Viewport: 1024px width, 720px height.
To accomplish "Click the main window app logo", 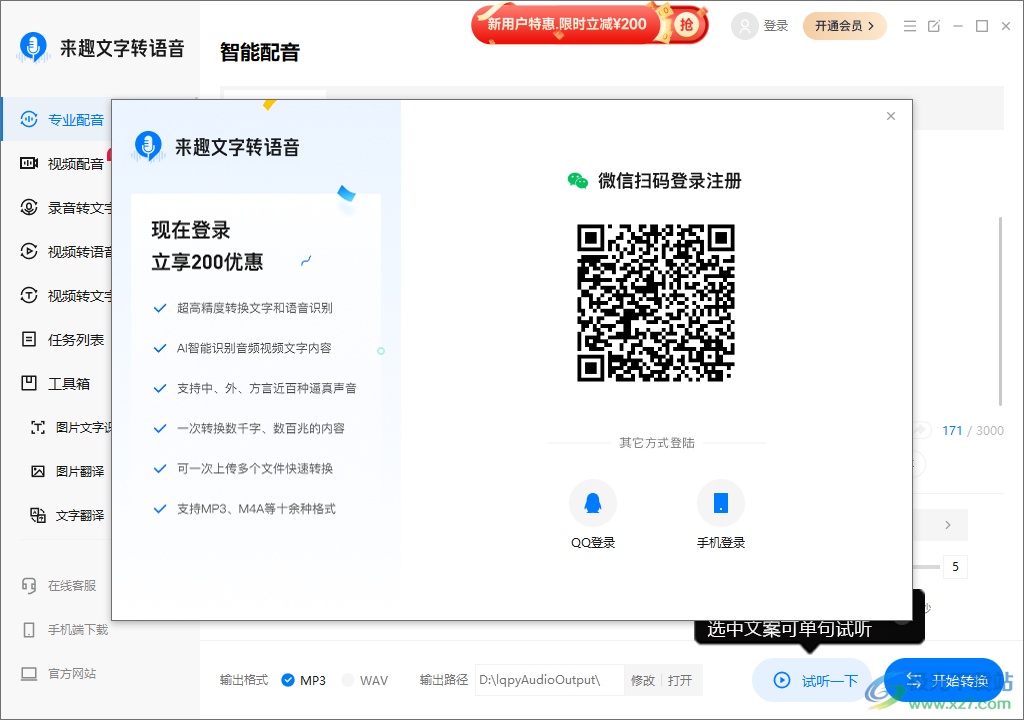I will (33, 48).
